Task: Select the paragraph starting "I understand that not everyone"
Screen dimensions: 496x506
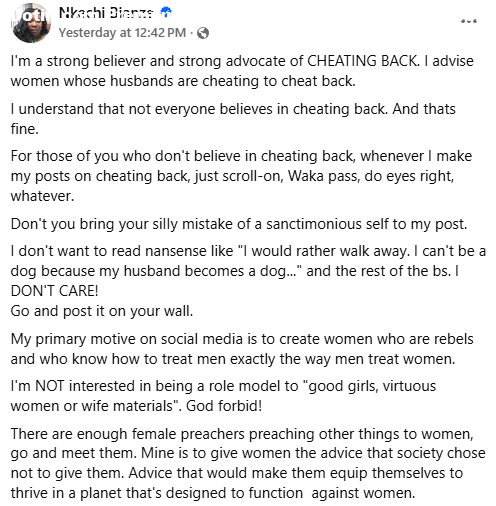Action: pyautogui.click(x=233, y=119)
